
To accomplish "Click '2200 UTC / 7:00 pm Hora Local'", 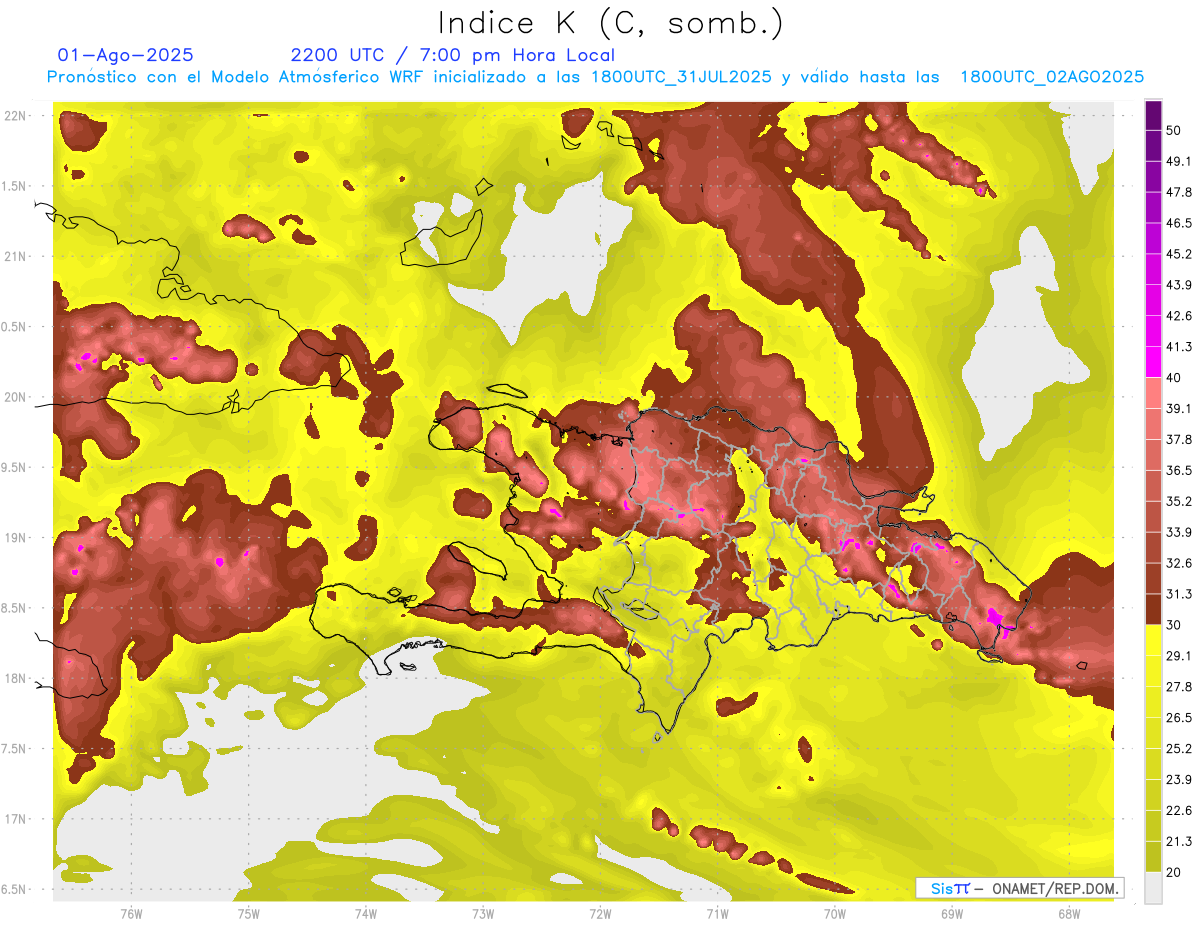I will [452, 55].
